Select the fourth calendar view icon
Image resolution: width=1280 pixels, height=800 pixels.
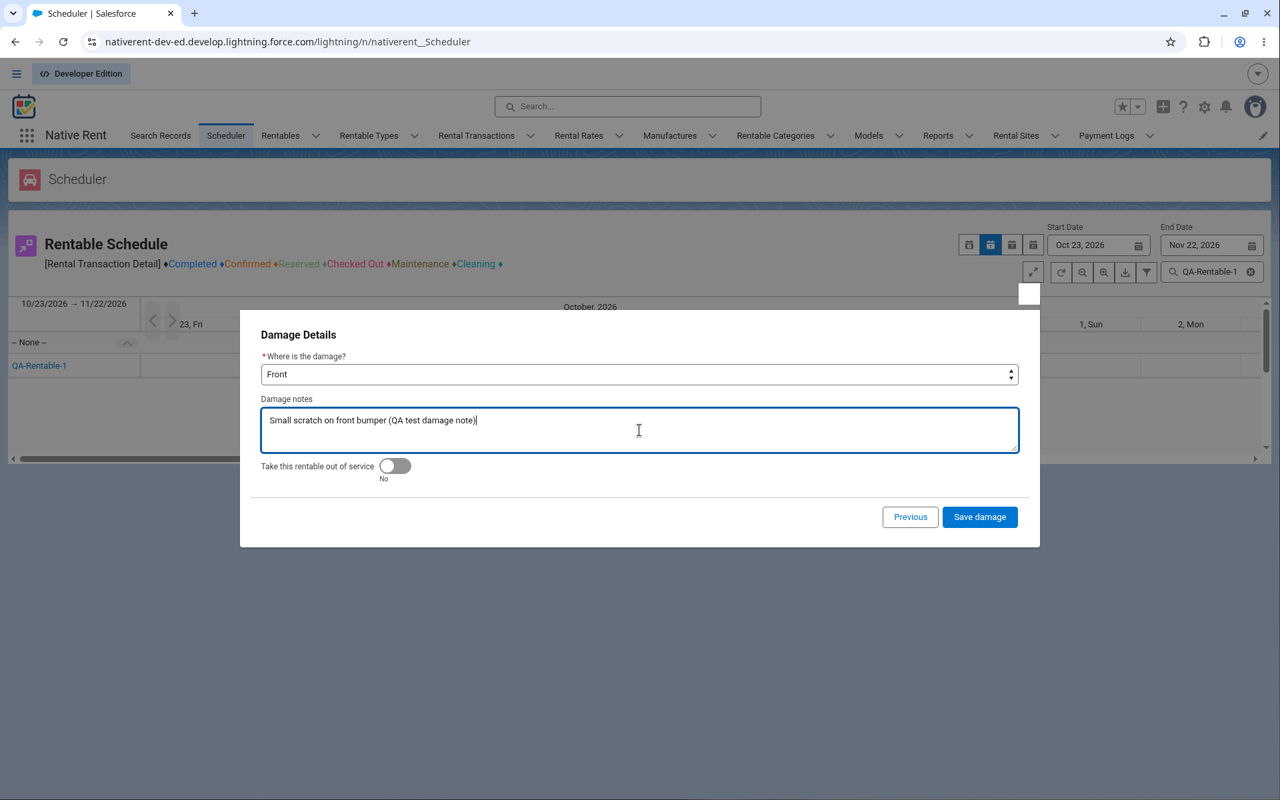coord(1033,245)
